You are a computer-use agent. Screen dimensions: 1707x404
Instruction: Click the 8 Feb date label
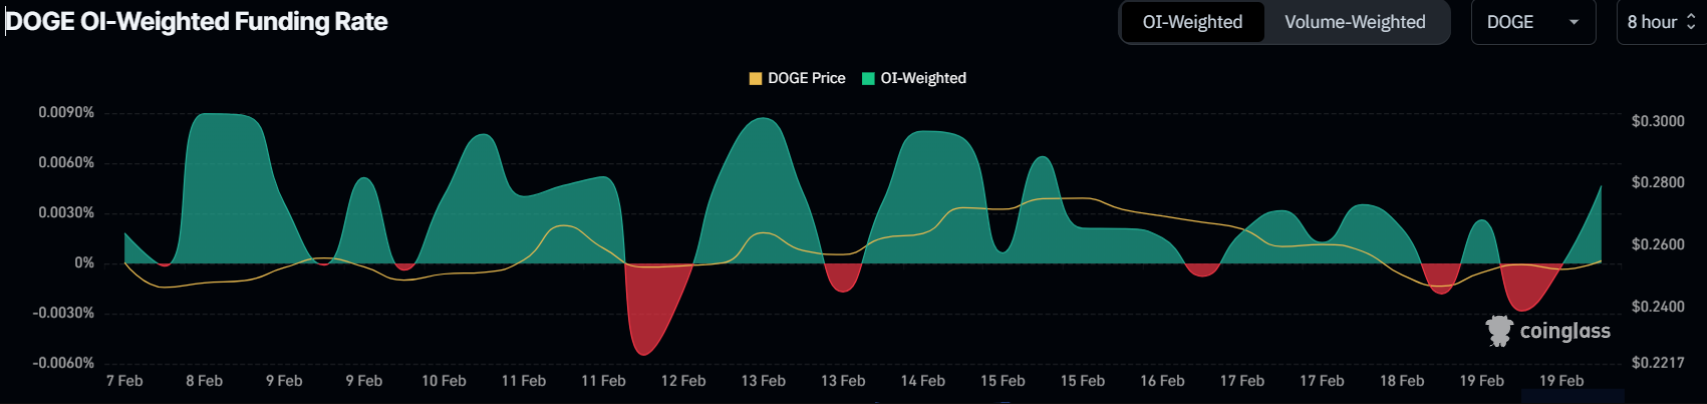coord(204,381)
